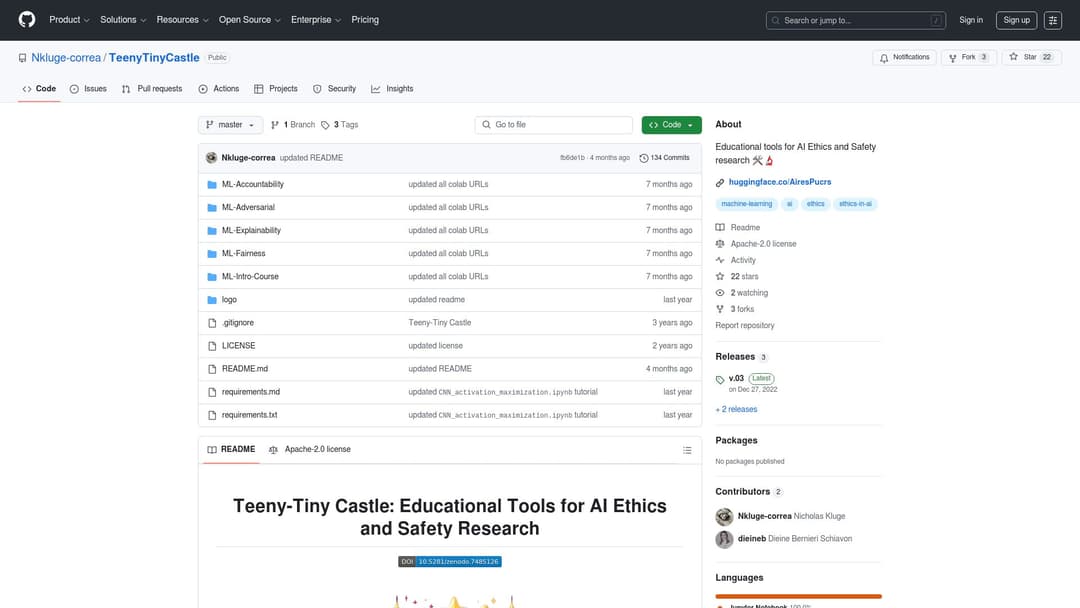Screen dimensions: 1080x608
Task: Click the file icon beside .gitignore
Action: point(212,323)
